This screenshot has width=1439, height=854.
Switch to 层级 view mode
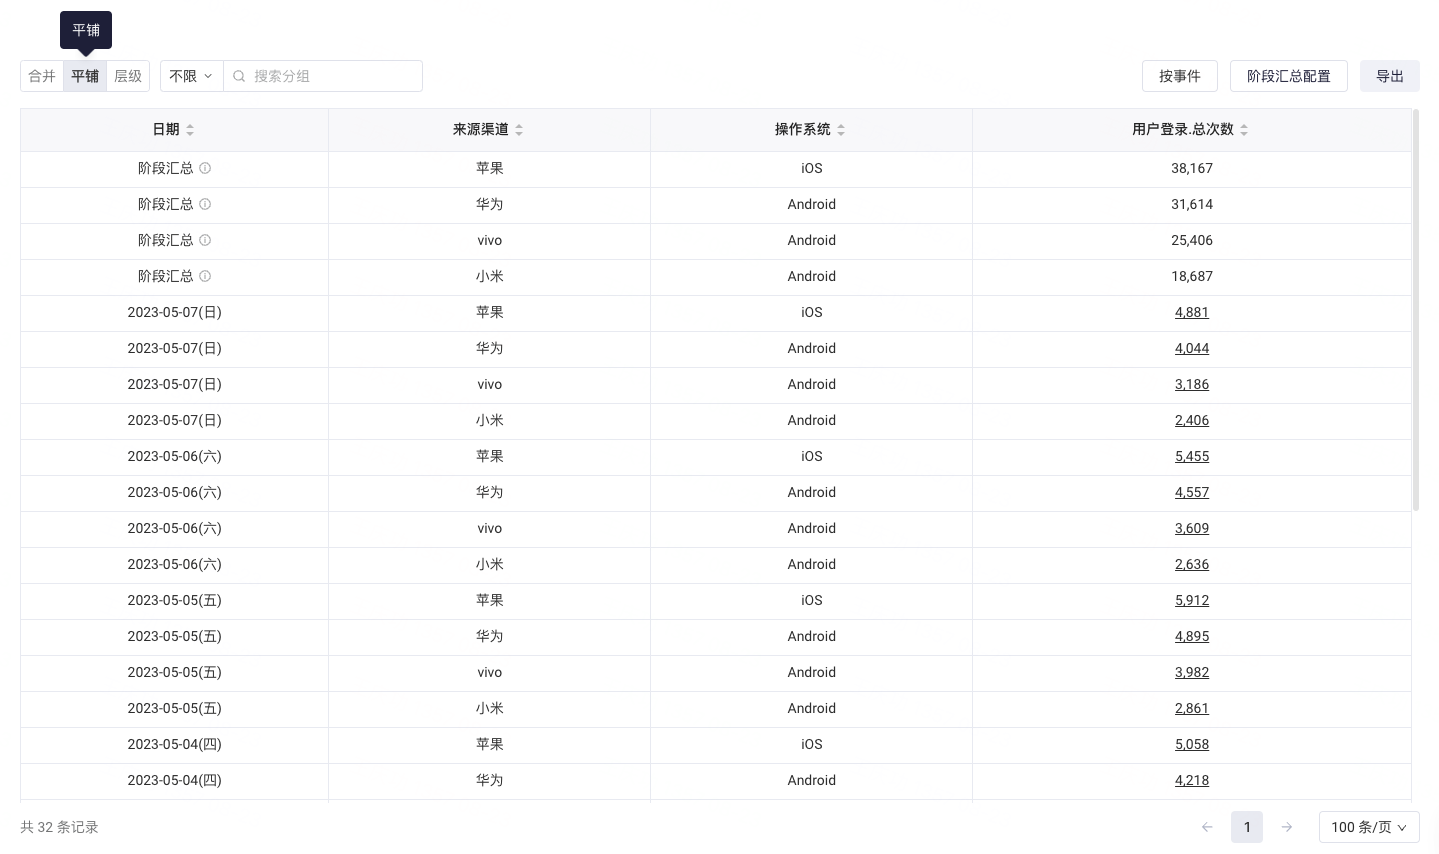point(128,76)
